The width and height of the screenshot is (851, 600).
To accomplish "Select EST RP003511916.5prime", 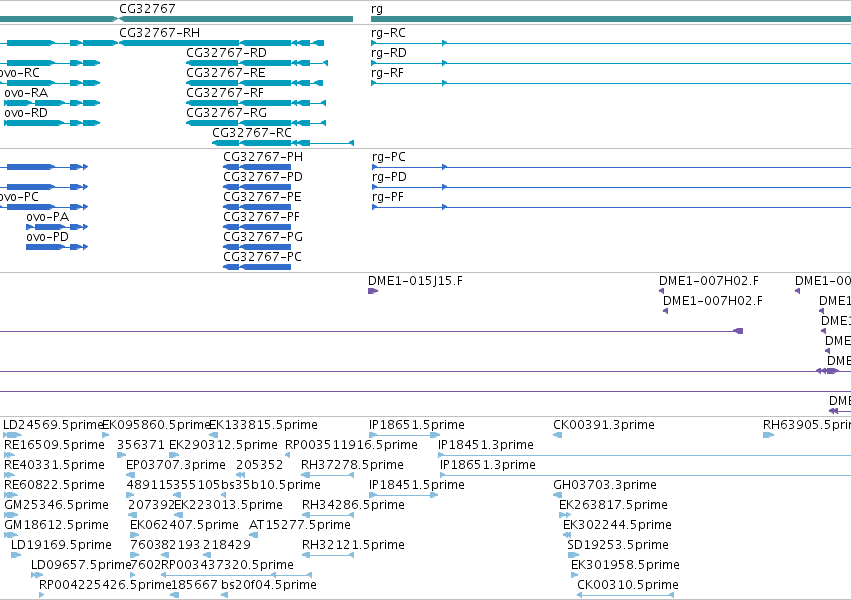I will [288, 455].
